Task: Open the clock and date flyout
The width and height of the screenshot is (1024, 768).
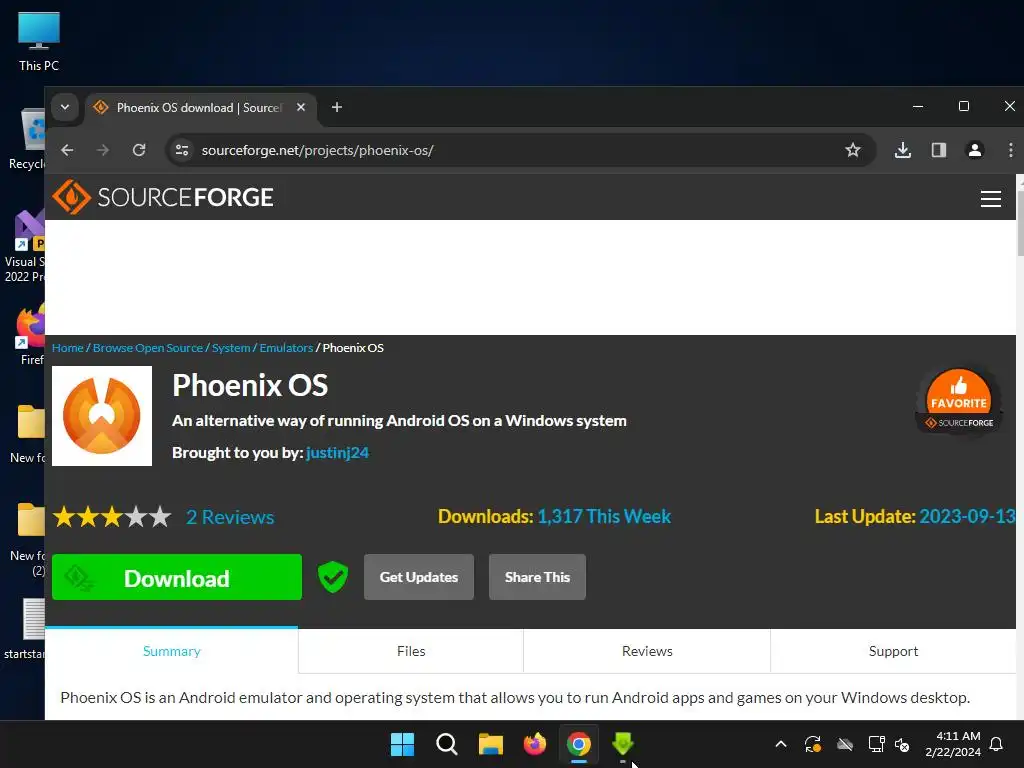Action: (952, 744)
